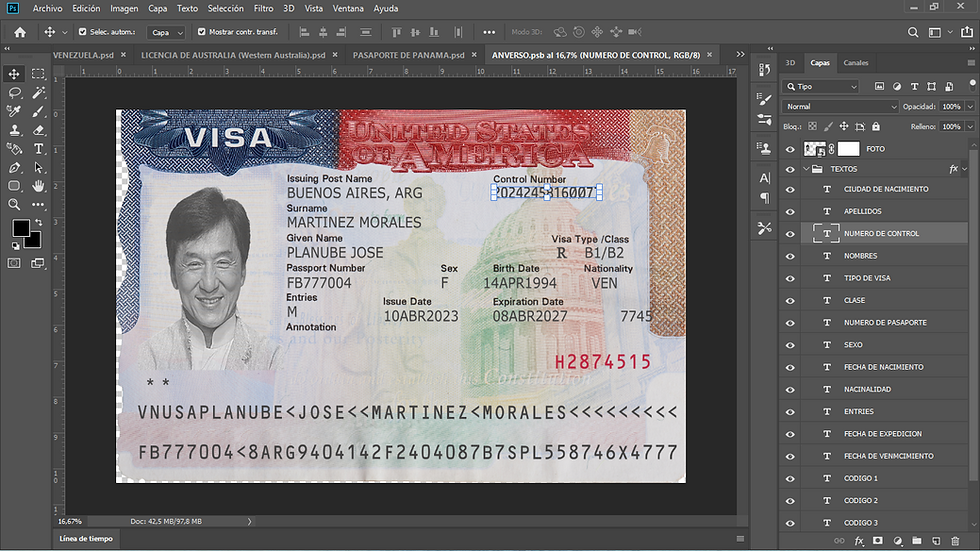Image resolution: width=980 pixels, height=551 pixels.
Task: Click the filter by type layers icon
Action: pyautogui.click(x=914, y=87)
